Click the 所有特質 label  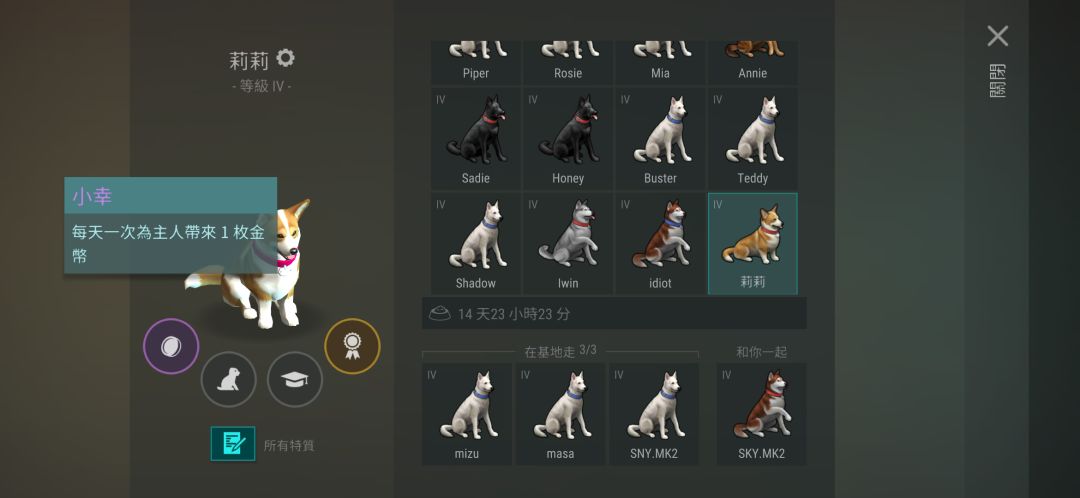tap(289, 446)
